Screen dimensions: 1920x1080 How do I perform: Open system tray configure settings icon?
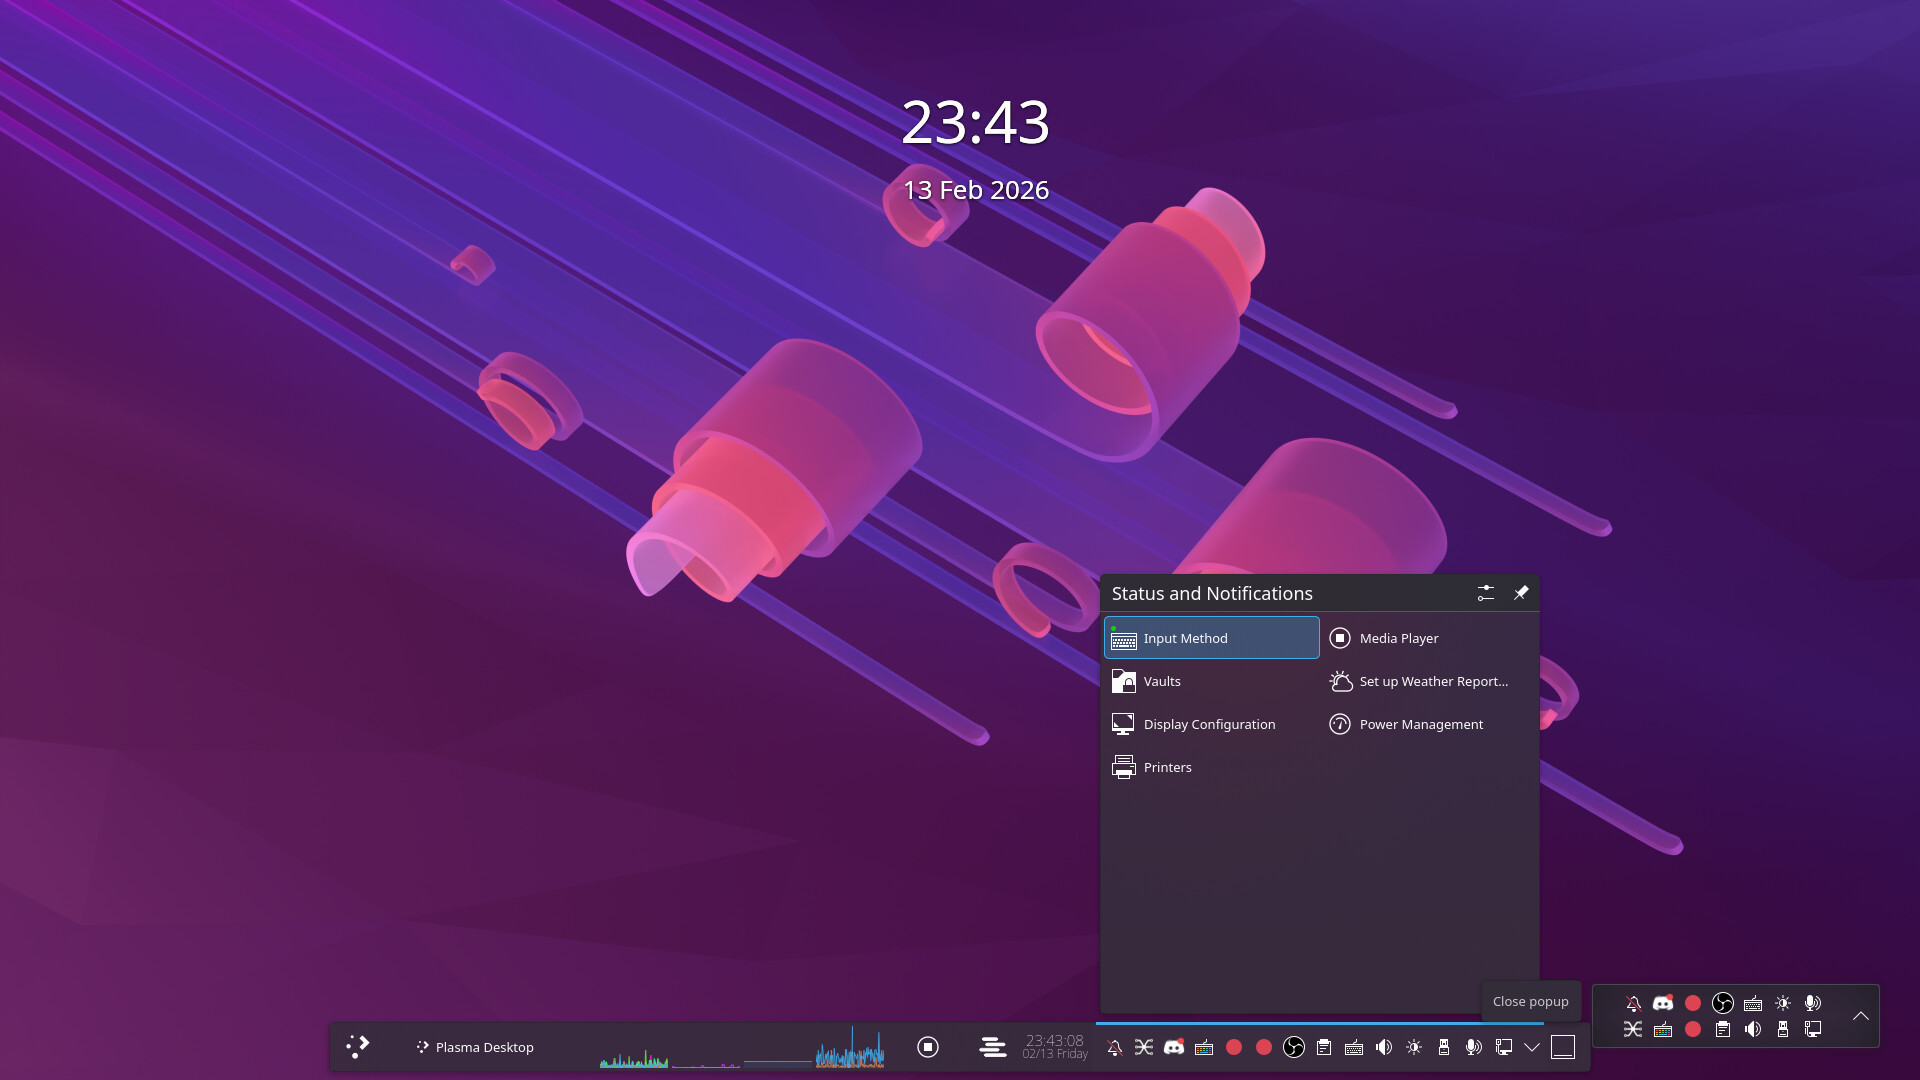(1486, 593)
